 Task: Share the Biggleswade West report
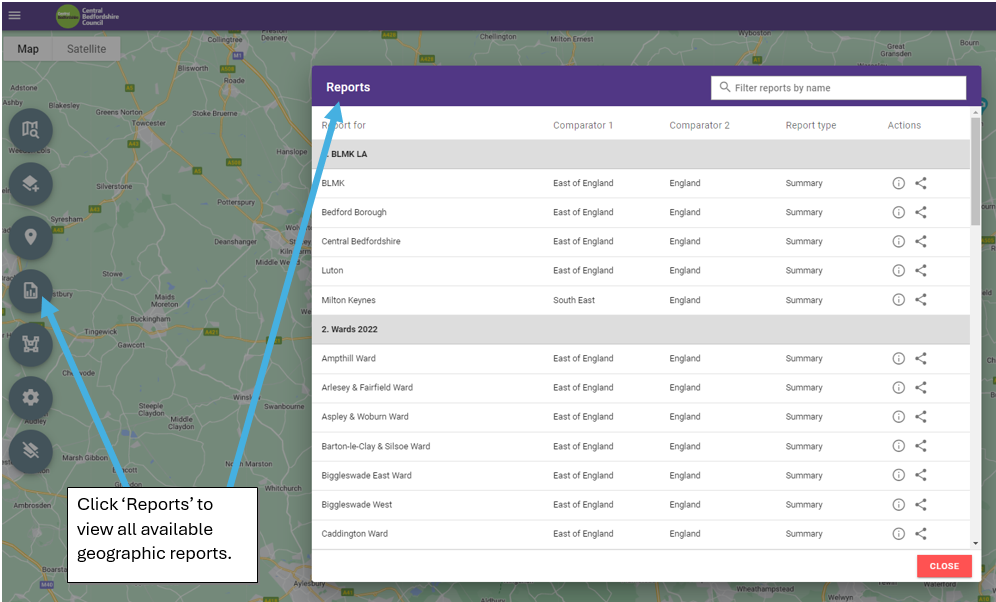point(920,504)
